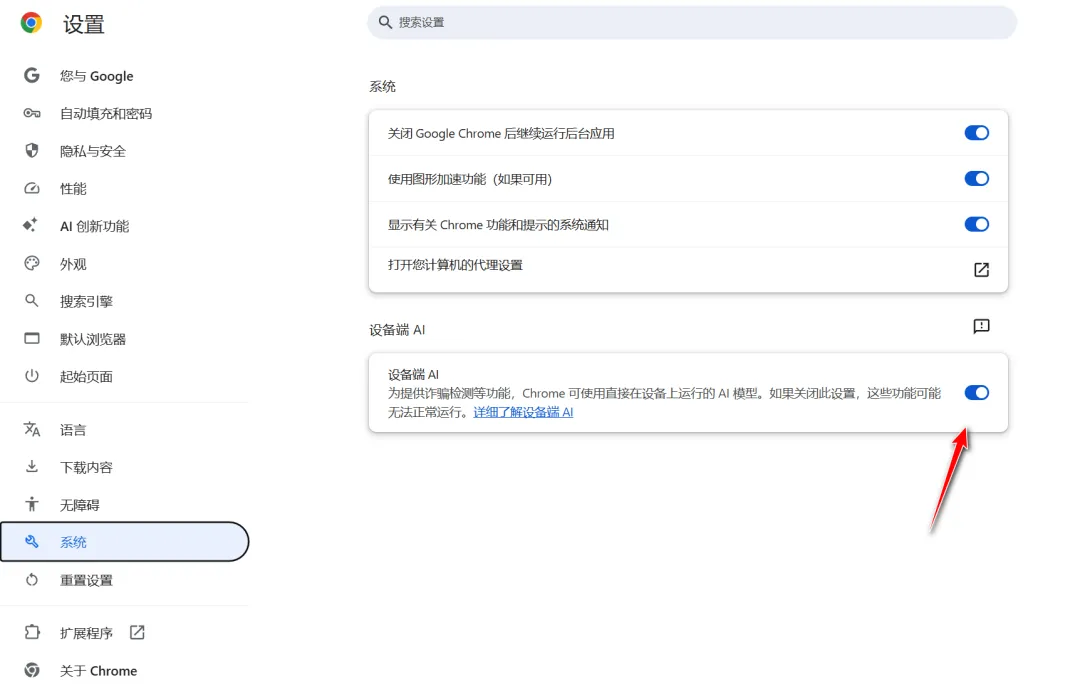
Task: Focus the 搜索设置 search field
Action: pyautogui.click(x=692, y=22)
